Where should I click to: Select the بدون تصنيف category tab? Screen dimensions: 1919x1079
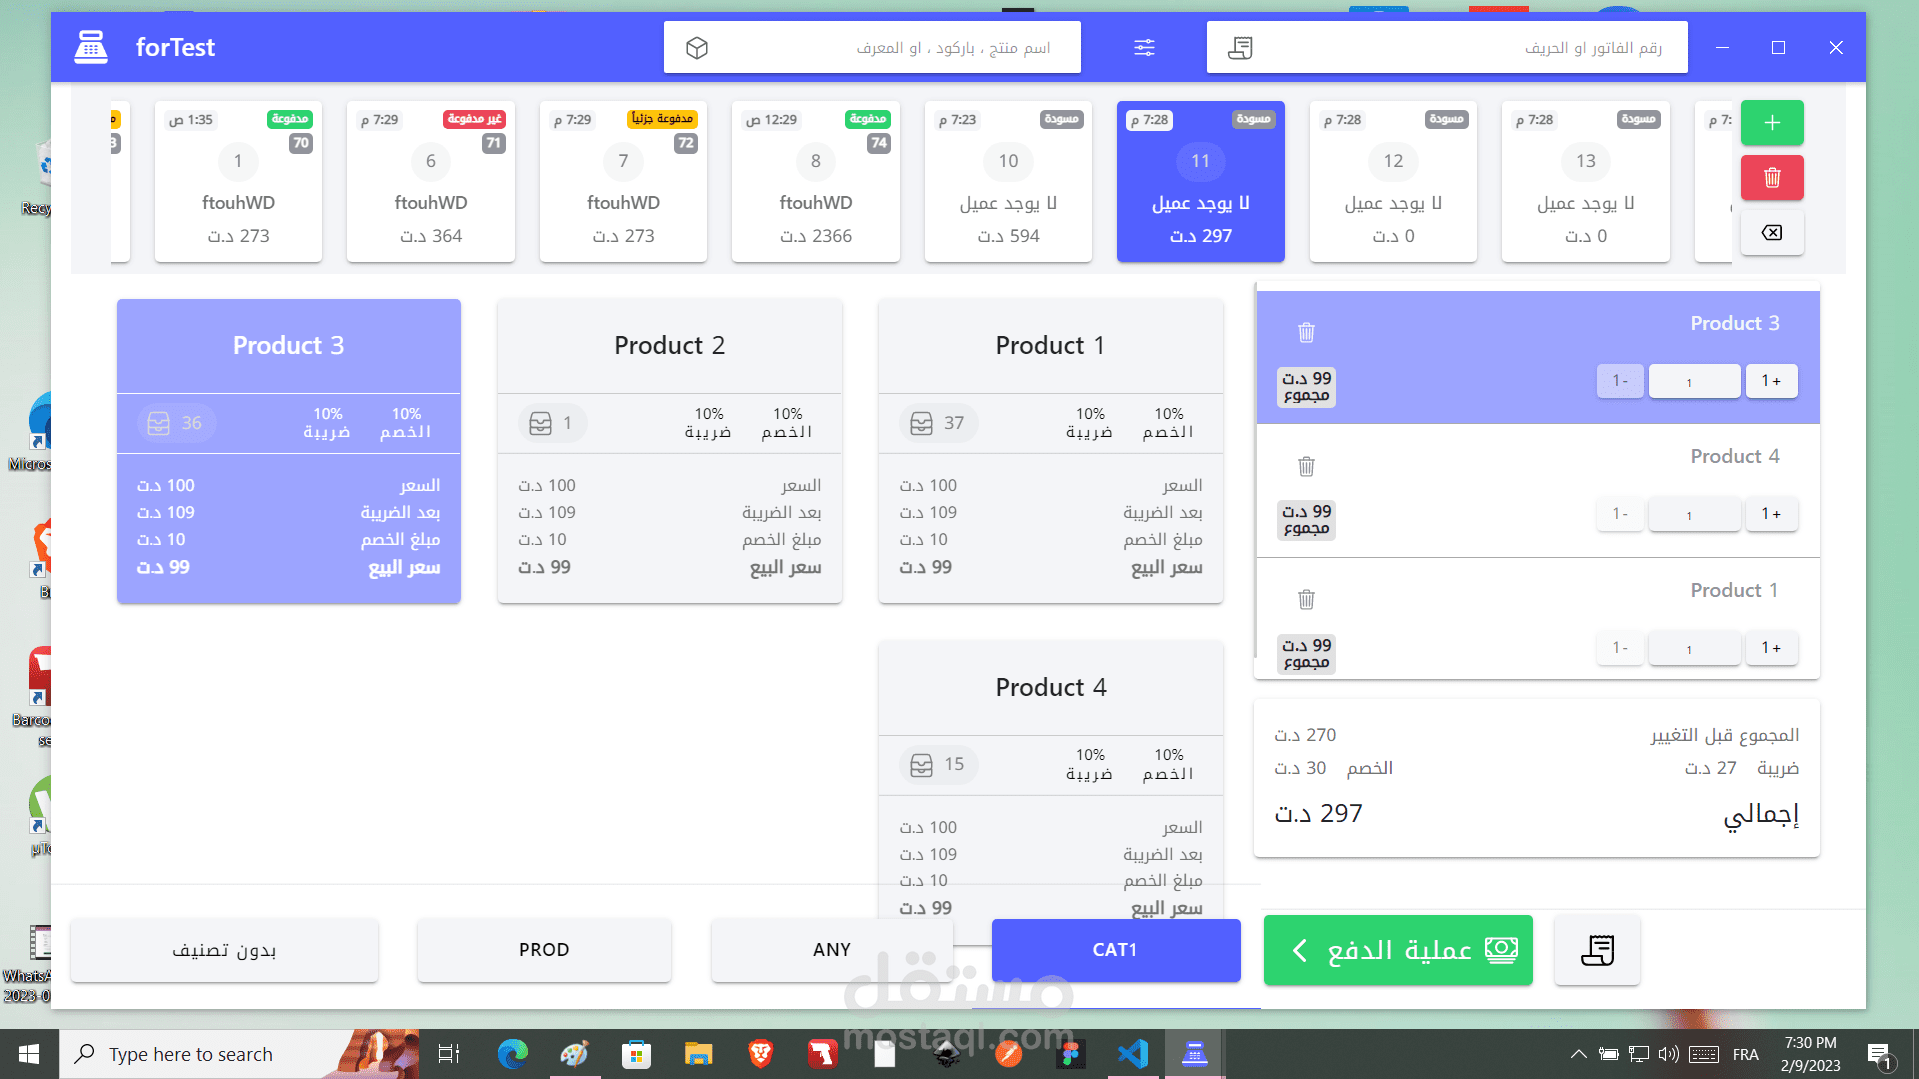pos(224,950)
